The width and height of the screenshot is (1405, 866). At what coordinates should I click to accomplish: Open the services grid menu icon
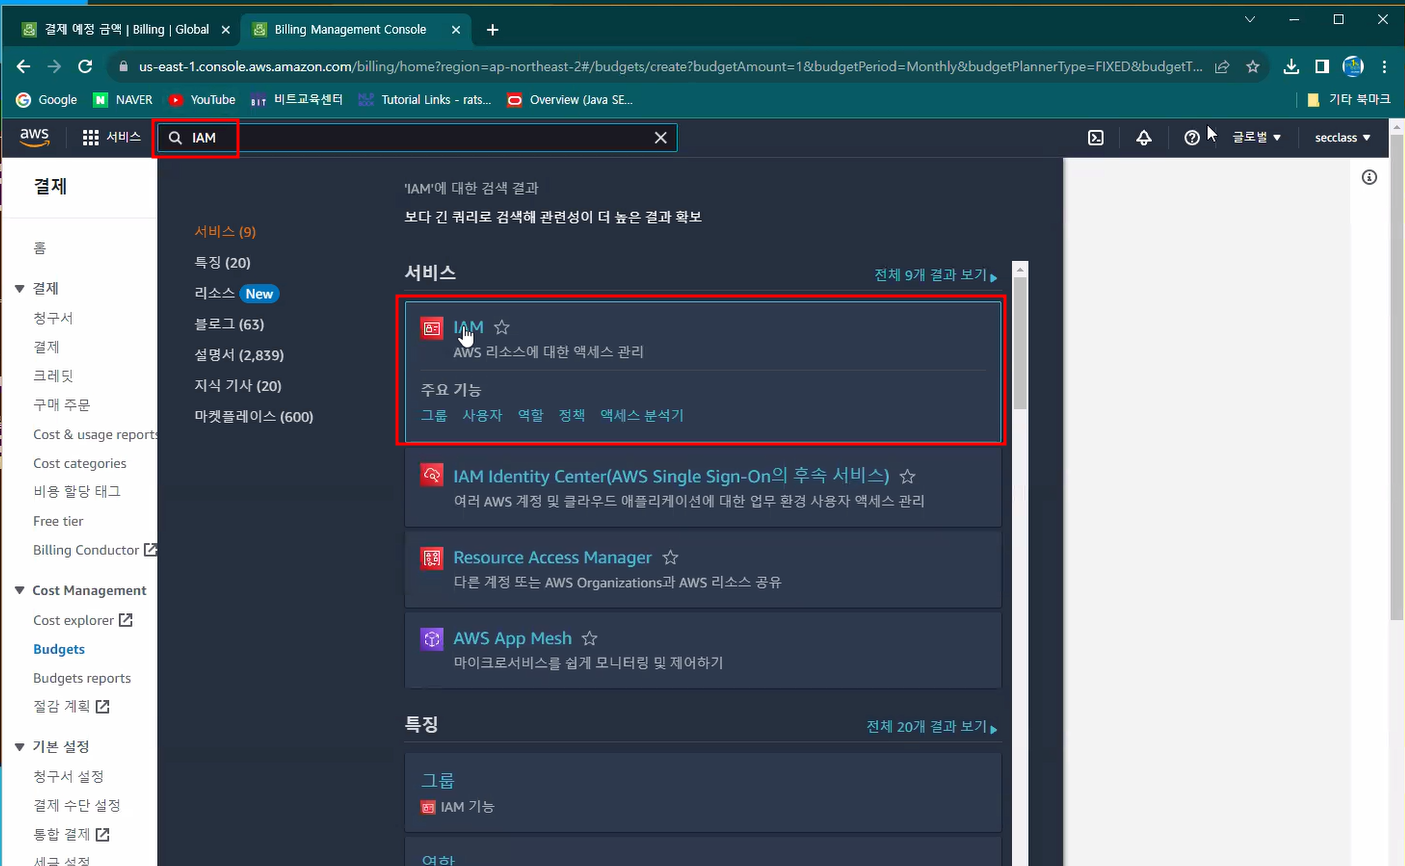[91, 137]
